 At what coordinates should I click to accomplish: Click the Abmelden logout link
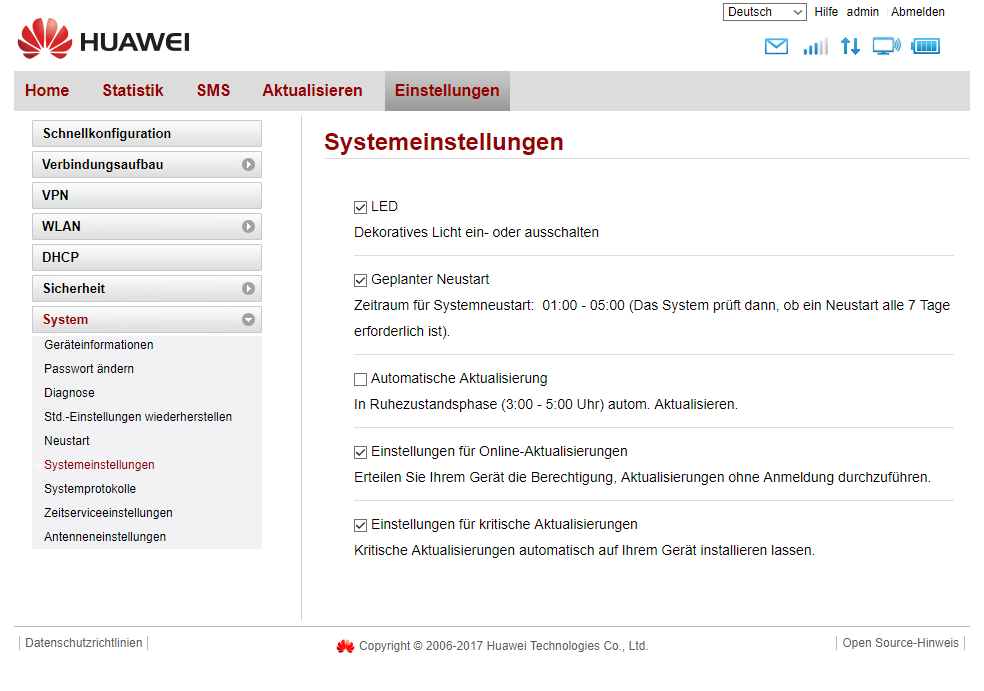tap(917, 12)
